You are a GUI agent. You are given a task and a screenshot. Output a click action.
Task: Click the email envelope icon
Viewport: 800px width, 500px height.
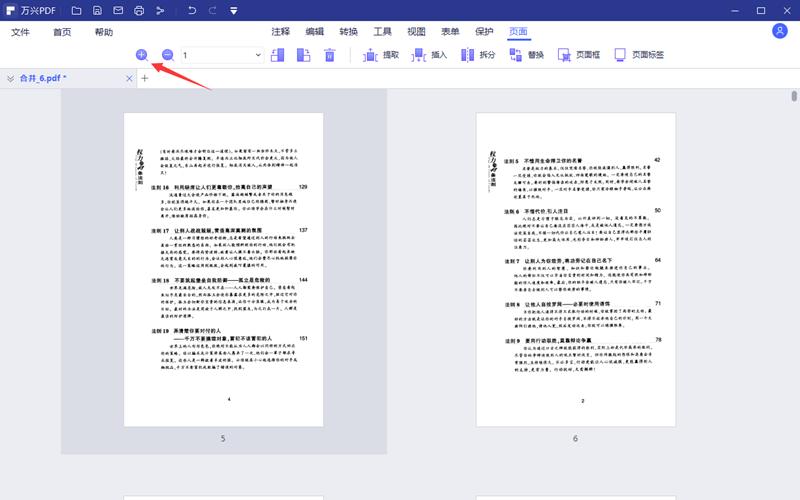coord(118,11)
